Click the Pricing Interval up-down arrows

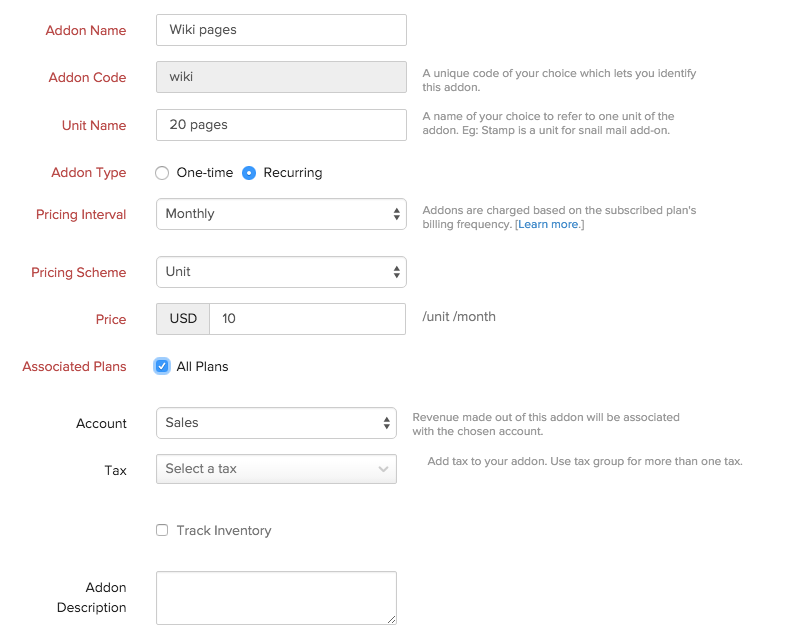tap(396, 214)
